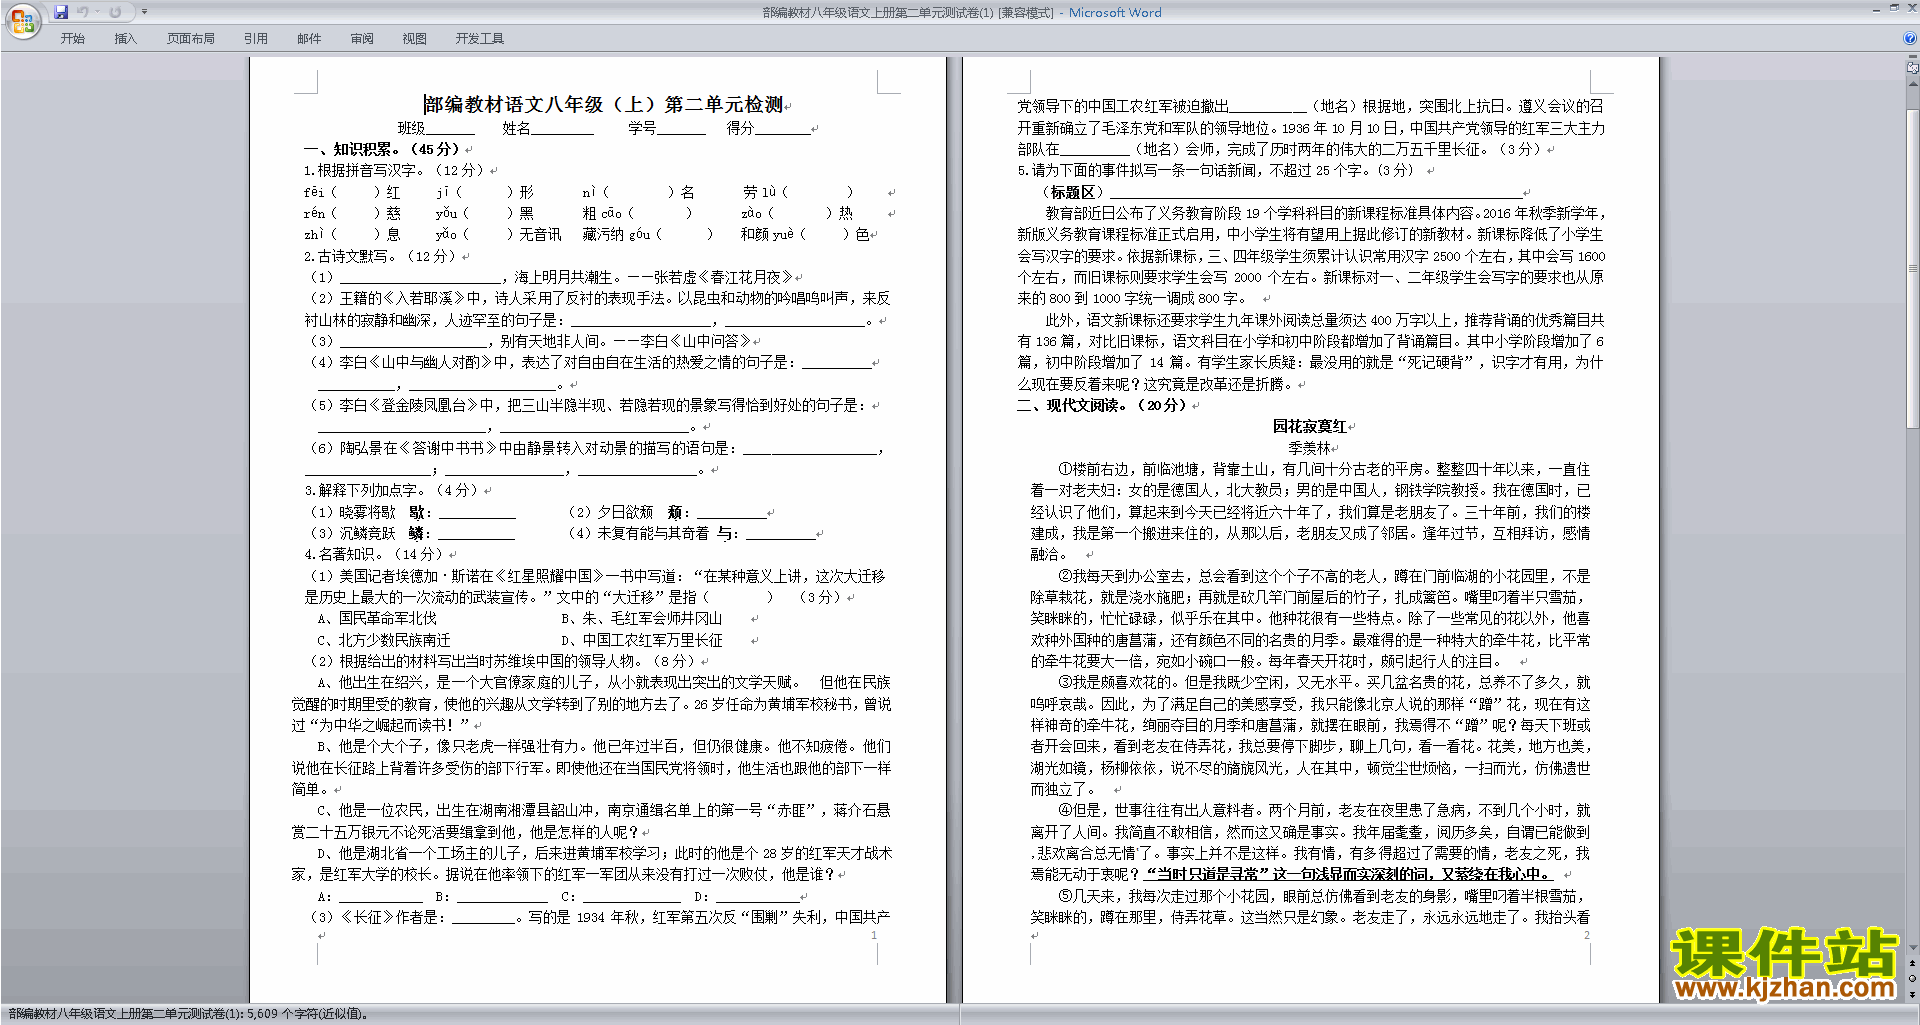Click the vertical scrollbar up arrow
This screenshot has height=1025, width=1920.
[x=1913, y=83]
